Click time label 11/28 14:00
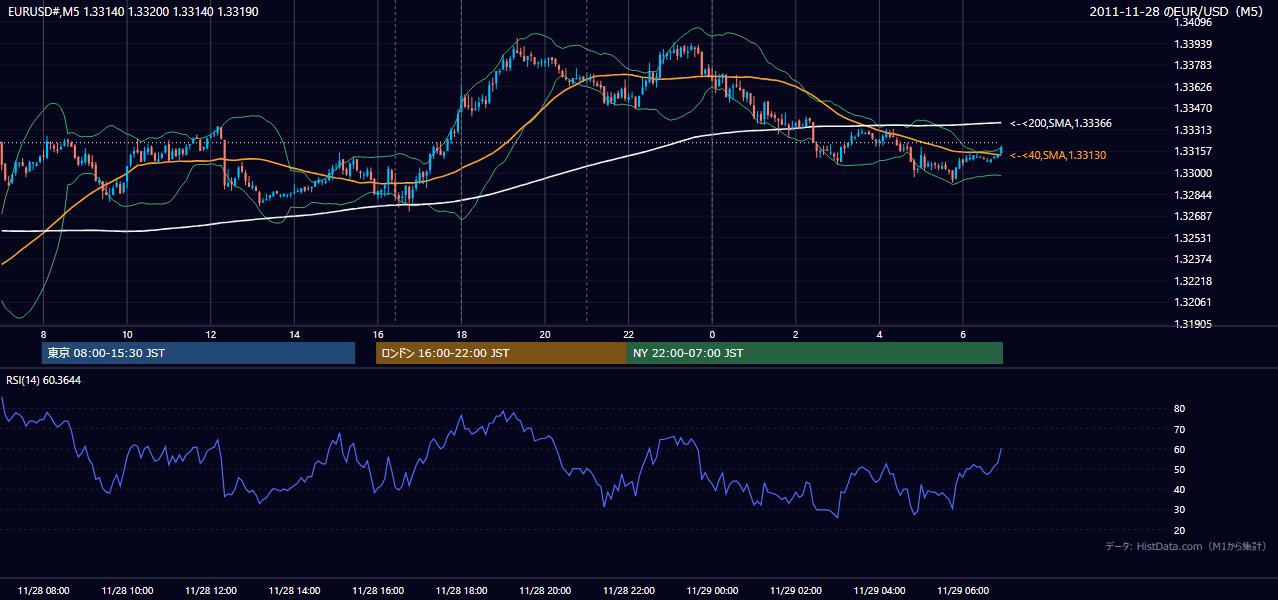The height and width of the screenshot is (600, 1278). coord(294,591)
